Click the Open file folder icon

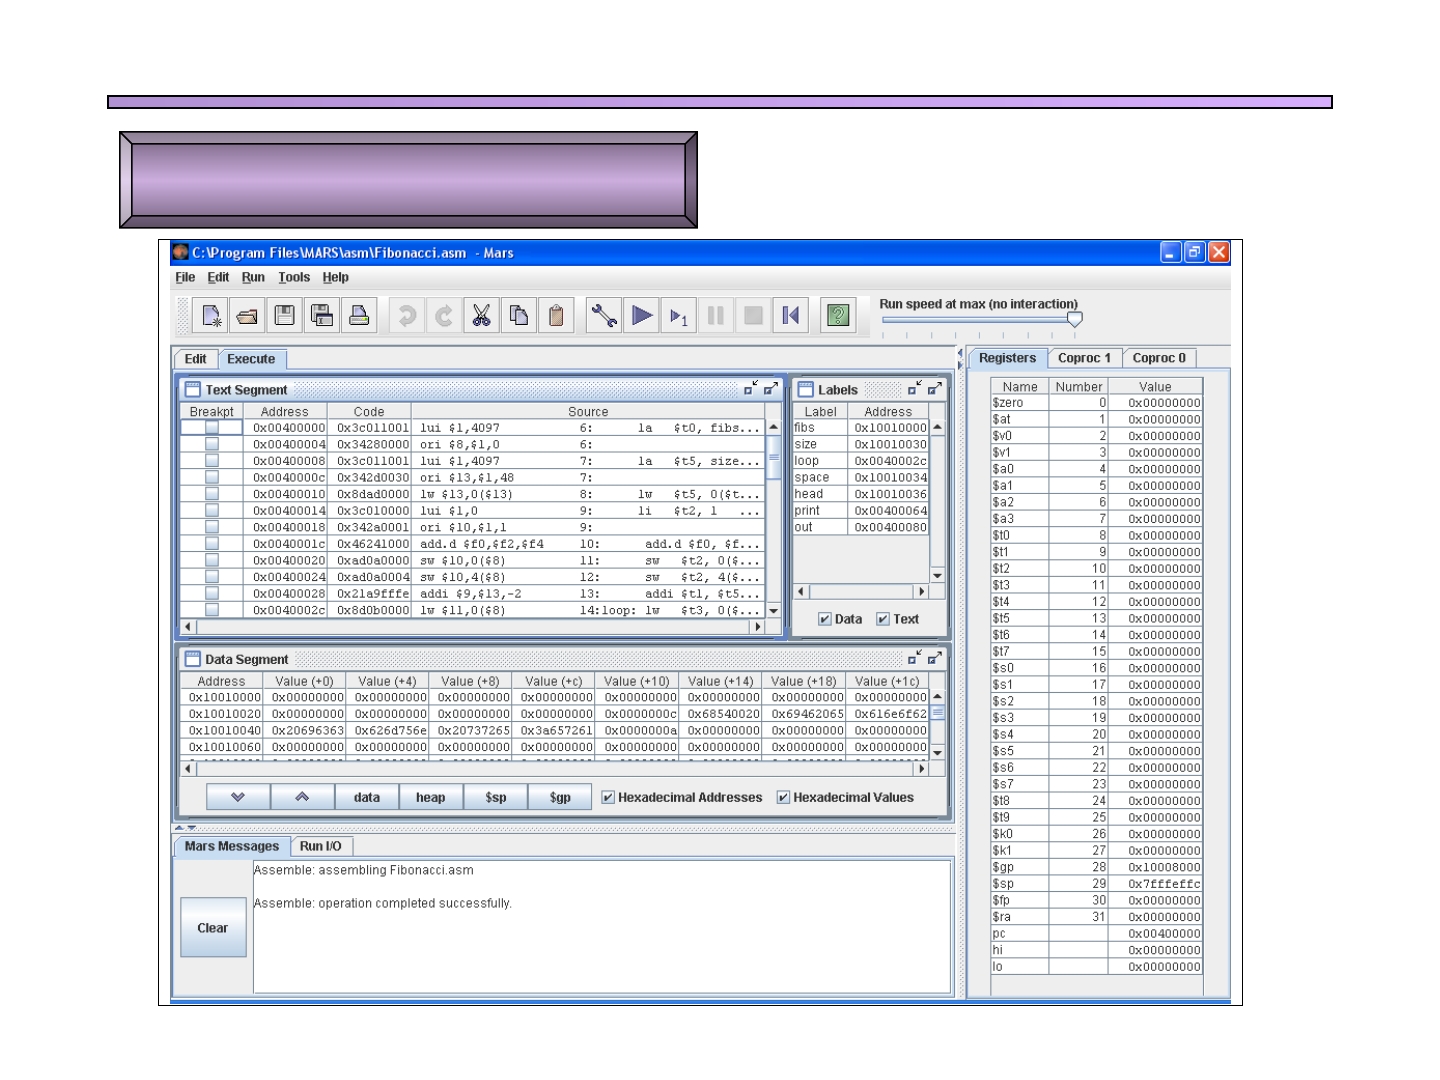pos(248,316)
